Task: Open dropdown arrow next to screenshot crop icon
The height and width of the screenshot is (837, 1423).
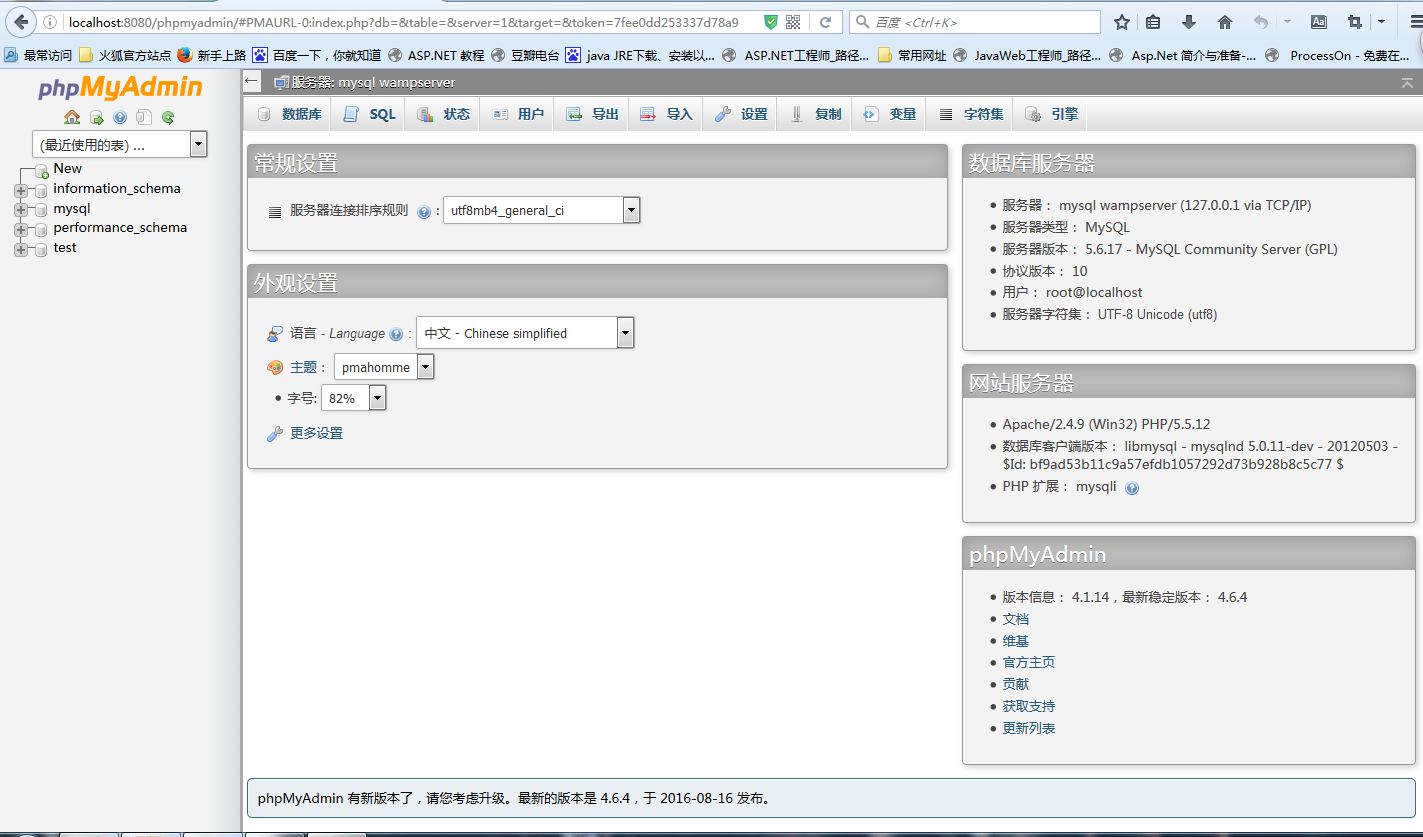Action: 1381,22
